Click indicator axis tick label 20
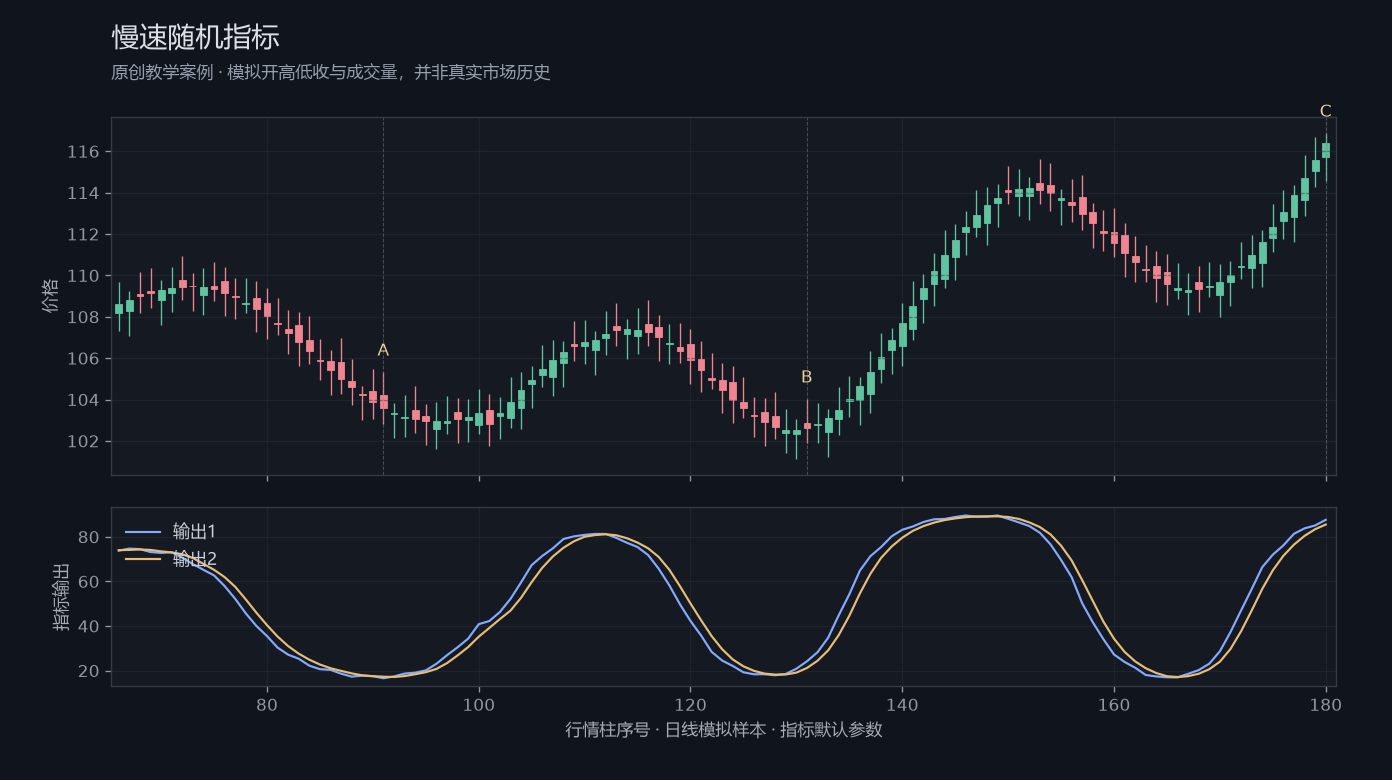Screen dimensions: 1392x780 [88, 672]
